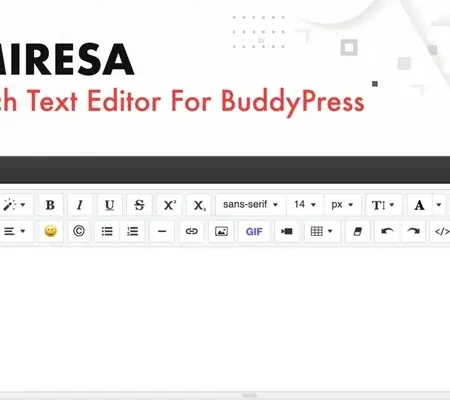This screenshot has width=450, height=400.
Task: Open the line height dropdown
Action: (x=384, y=205)
